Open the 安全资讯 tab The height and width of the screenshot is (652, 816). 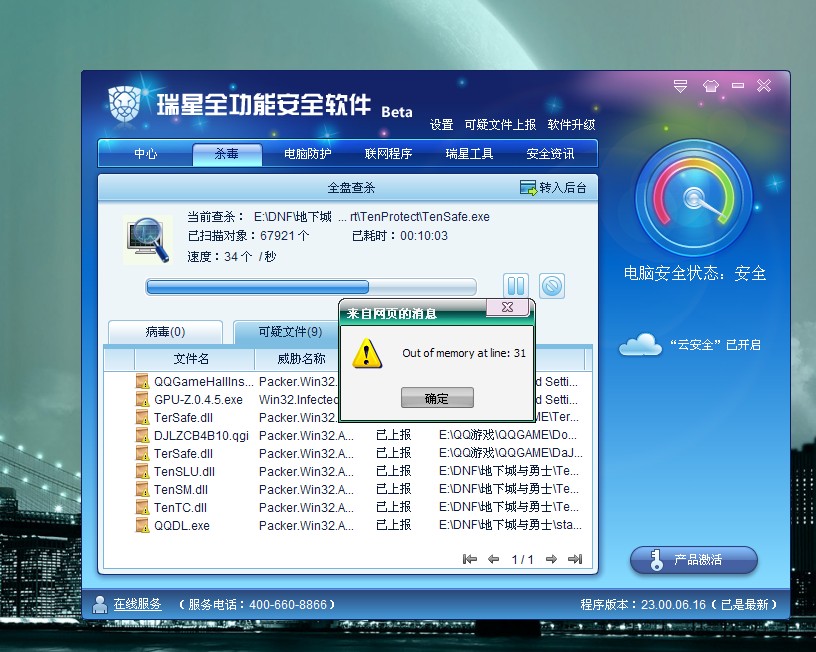tap(550, 154)
